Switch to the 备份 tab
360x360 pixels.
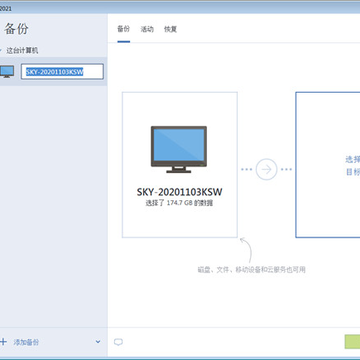click(x=123, y=29)
